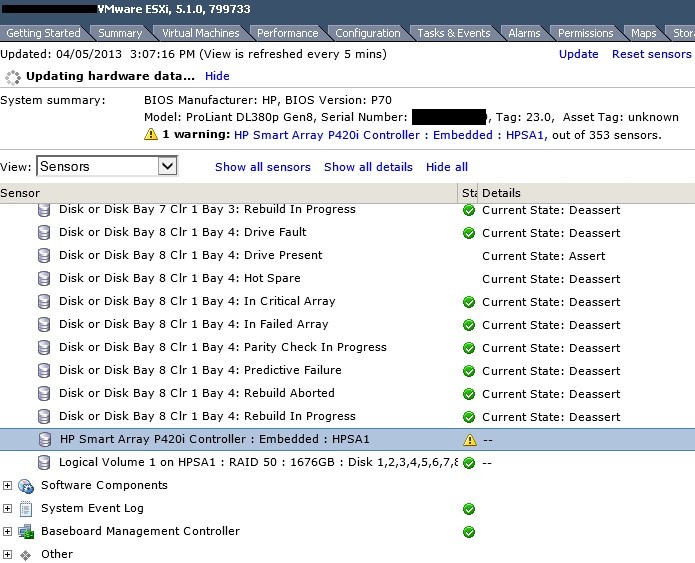Open the HP Smart Array P420i warning link
The width and height of the screenshot is (695, 563).
390,135
